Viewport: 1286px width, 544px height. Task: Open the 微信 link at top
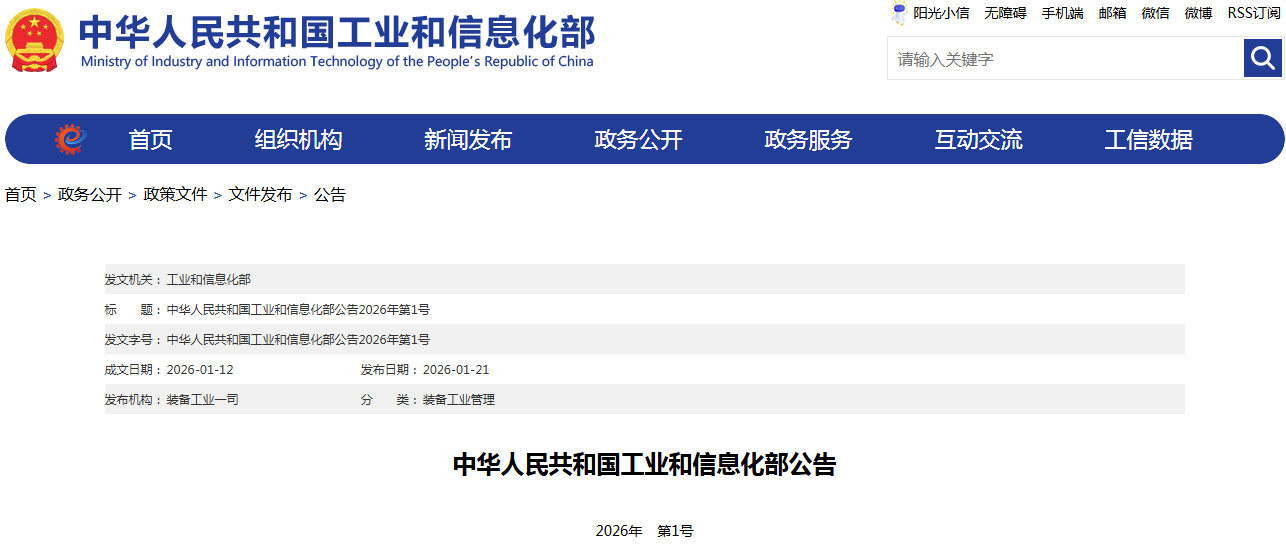[x=1155, y=13]
